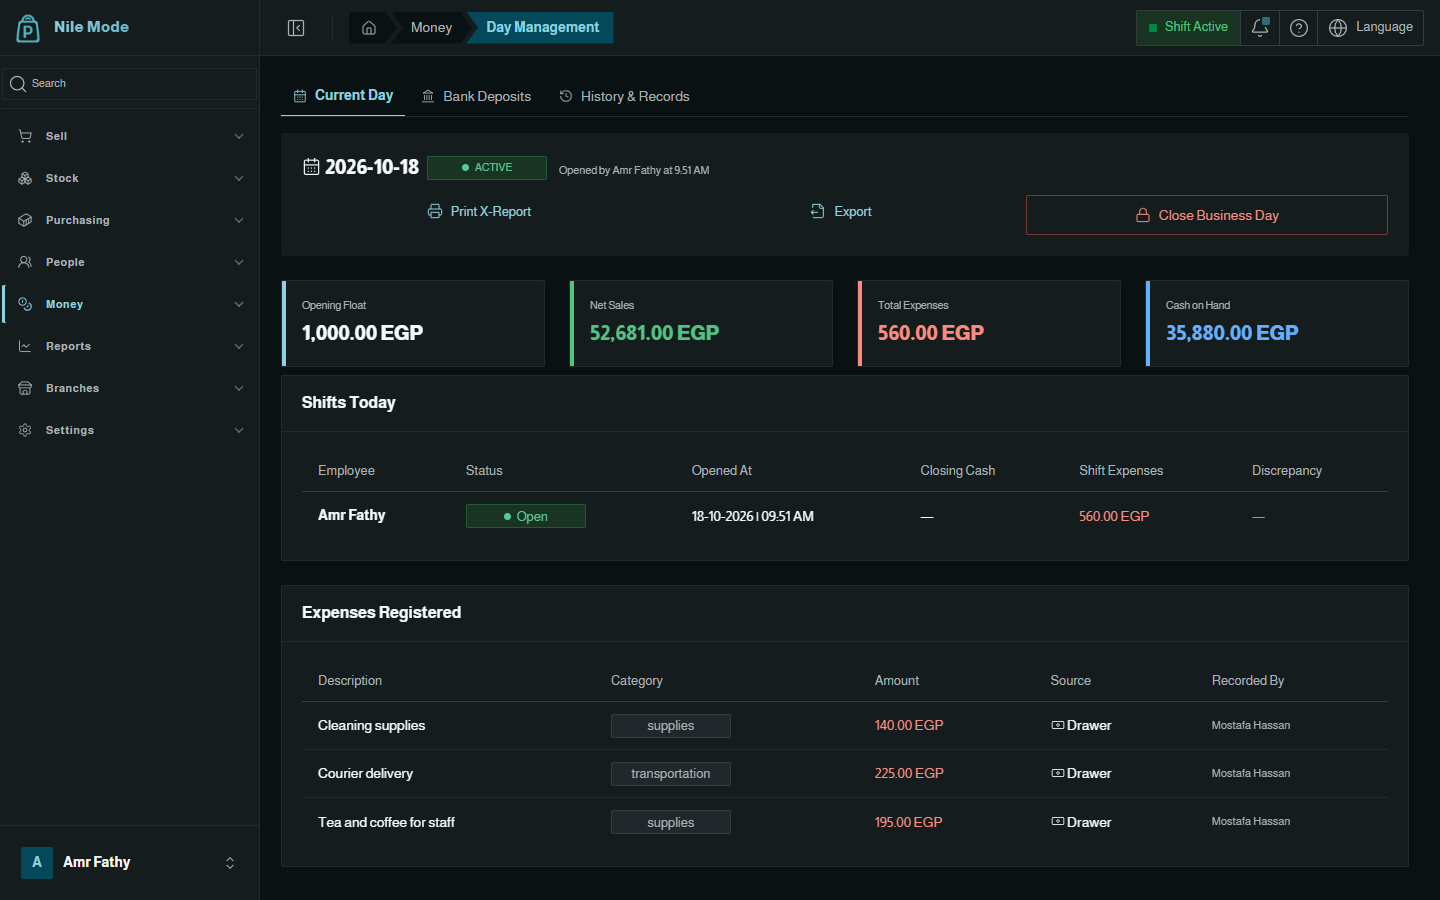
Task: Switch to the Current Day tab
Action: [343, 96]
